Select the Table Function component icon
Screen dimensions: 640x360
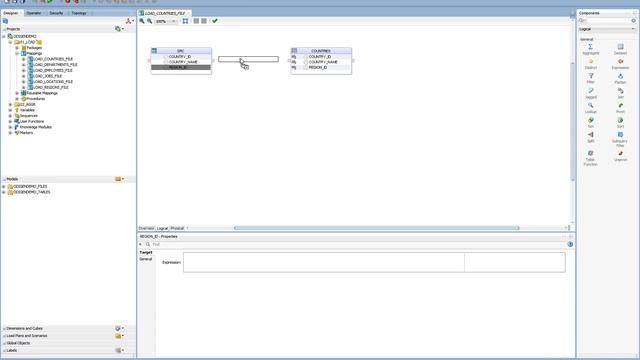591,153
